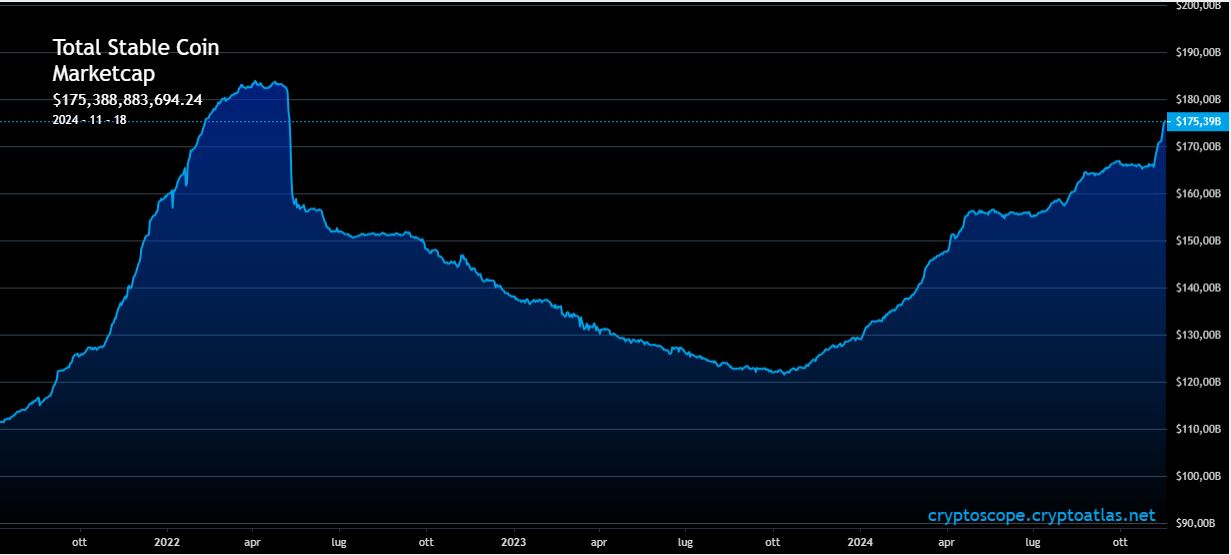Click the $170,00B axis label

(1199, 147)
